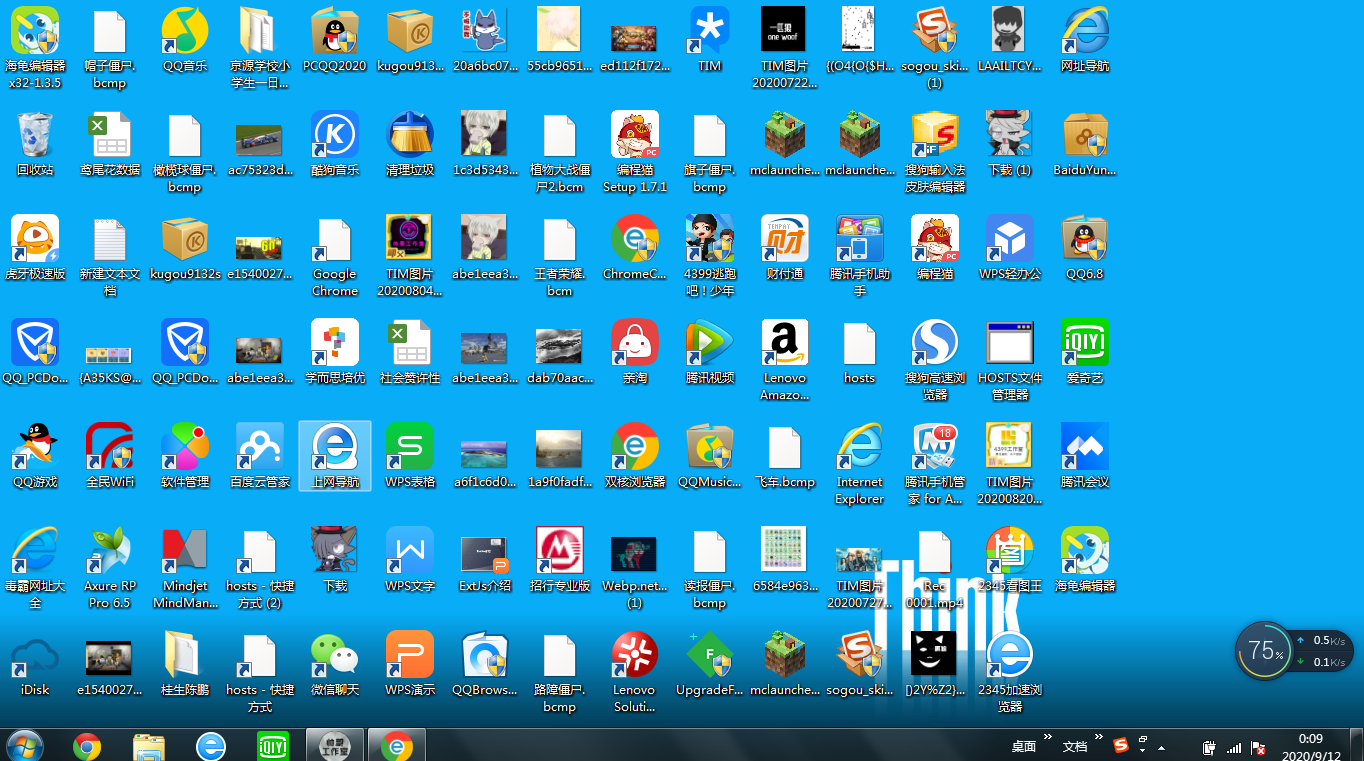The width and height of the screenshot is (1364, 761).
Task: Launch the 清理垃圾 broom icon
Action: 410,144
